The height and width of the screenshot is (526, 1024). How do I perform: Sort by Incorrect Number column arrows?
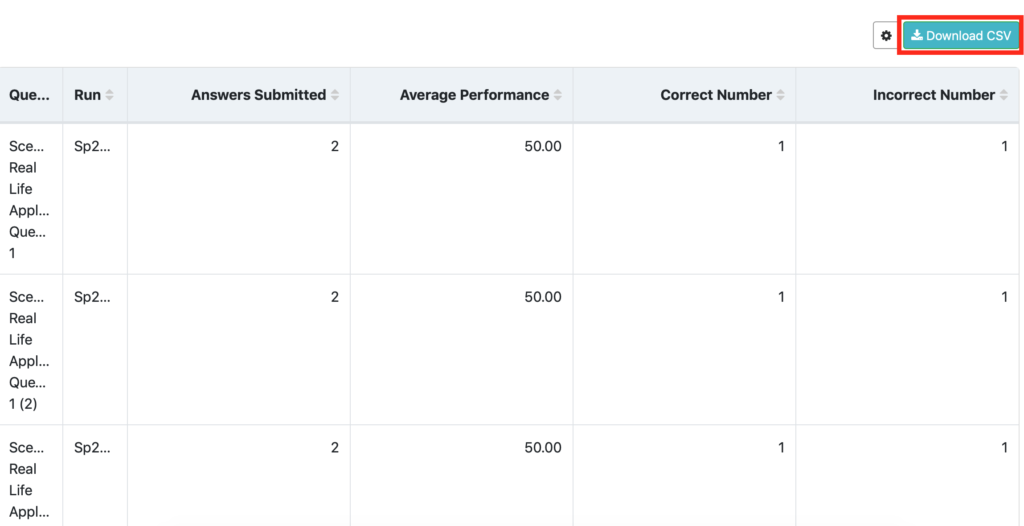[x=1002, y=95]
